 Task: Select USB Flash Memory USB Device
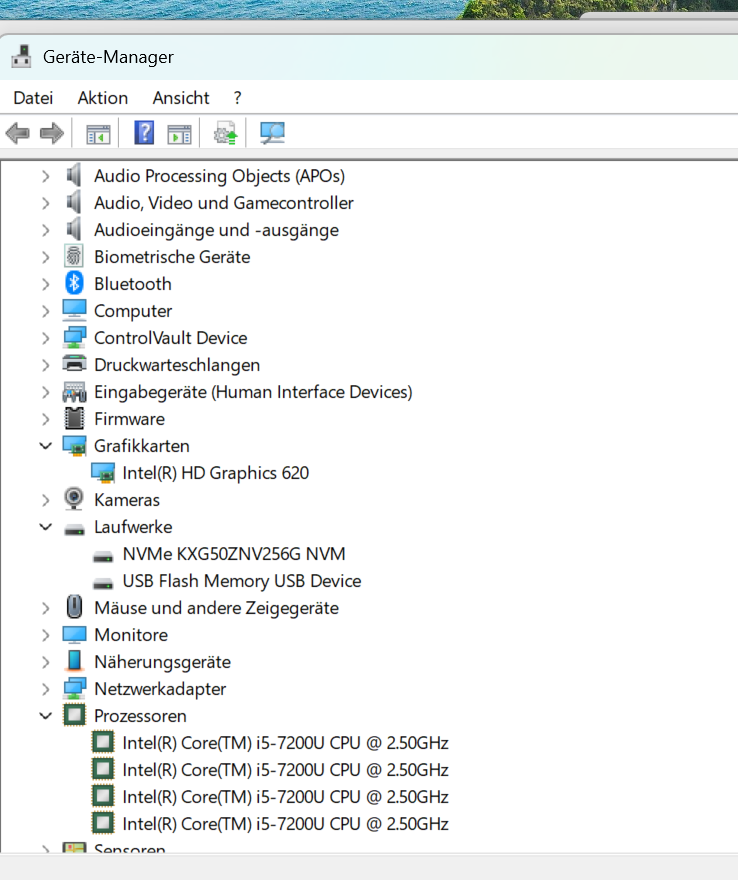click(x=242, y=581)
